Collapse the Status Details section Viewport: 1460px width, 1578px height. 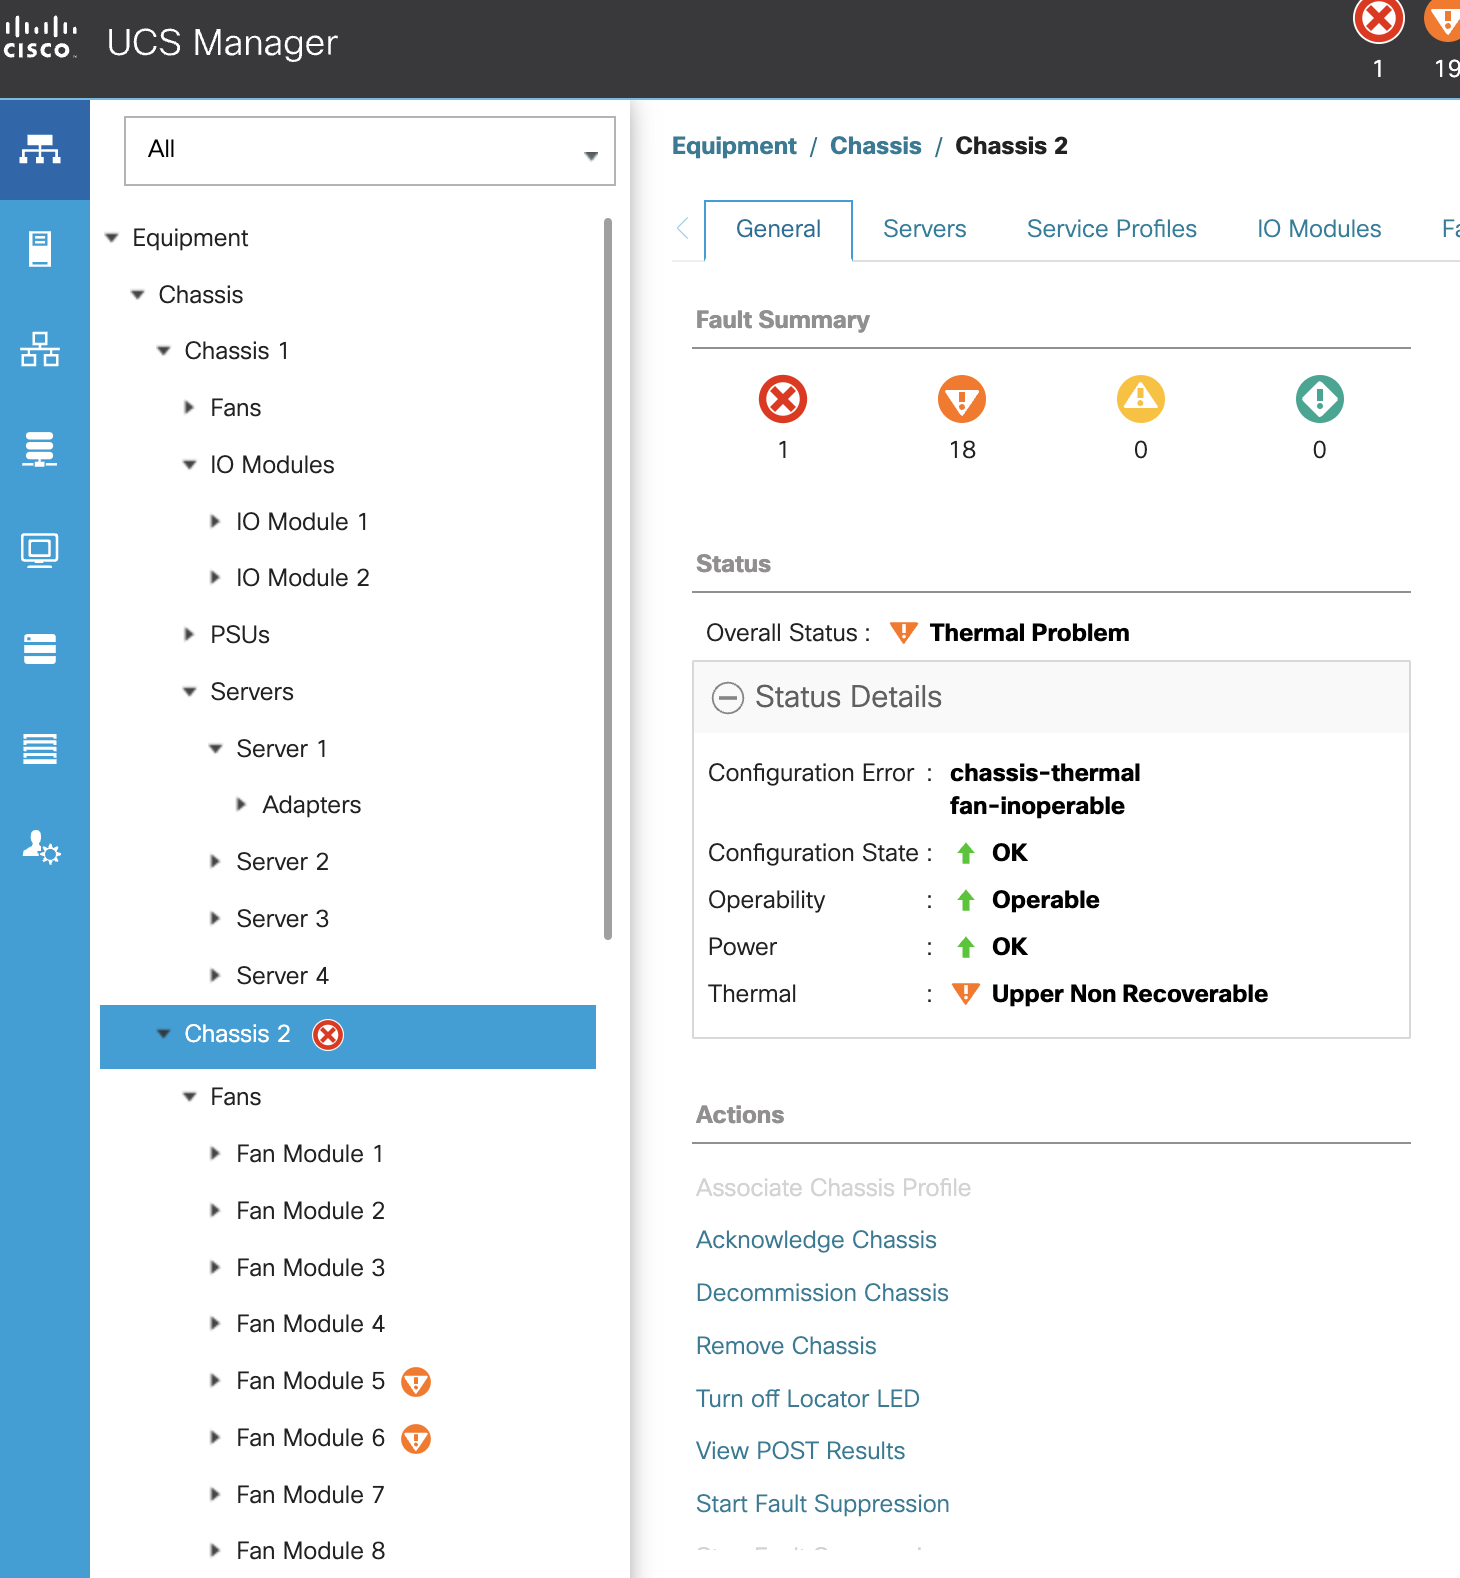pyautogui.click(x=728, y=698)
